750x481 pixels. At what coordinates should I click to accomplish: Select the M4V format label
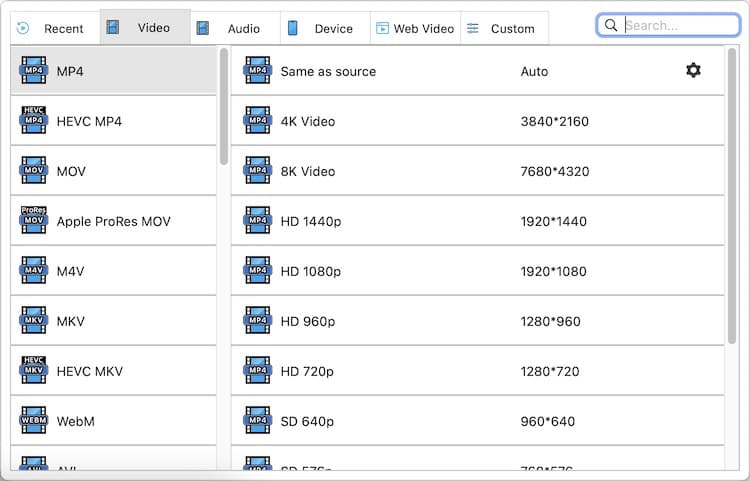pyautogui.click(x=70, y=272)
